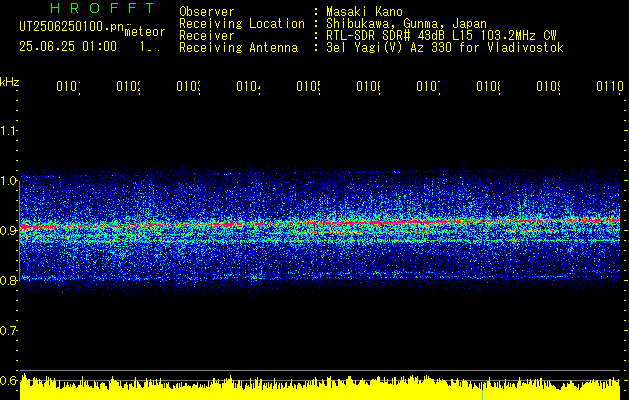
Task: Click the 0.8 kHz frequency label
Action: click(8, 280)
